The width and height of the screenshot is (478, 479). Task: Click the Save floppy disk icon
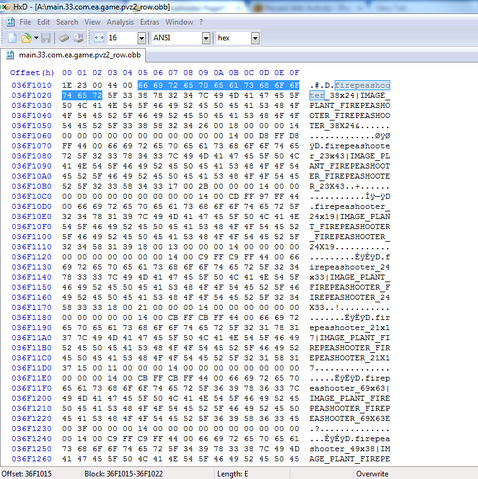(x=46, y=38)
